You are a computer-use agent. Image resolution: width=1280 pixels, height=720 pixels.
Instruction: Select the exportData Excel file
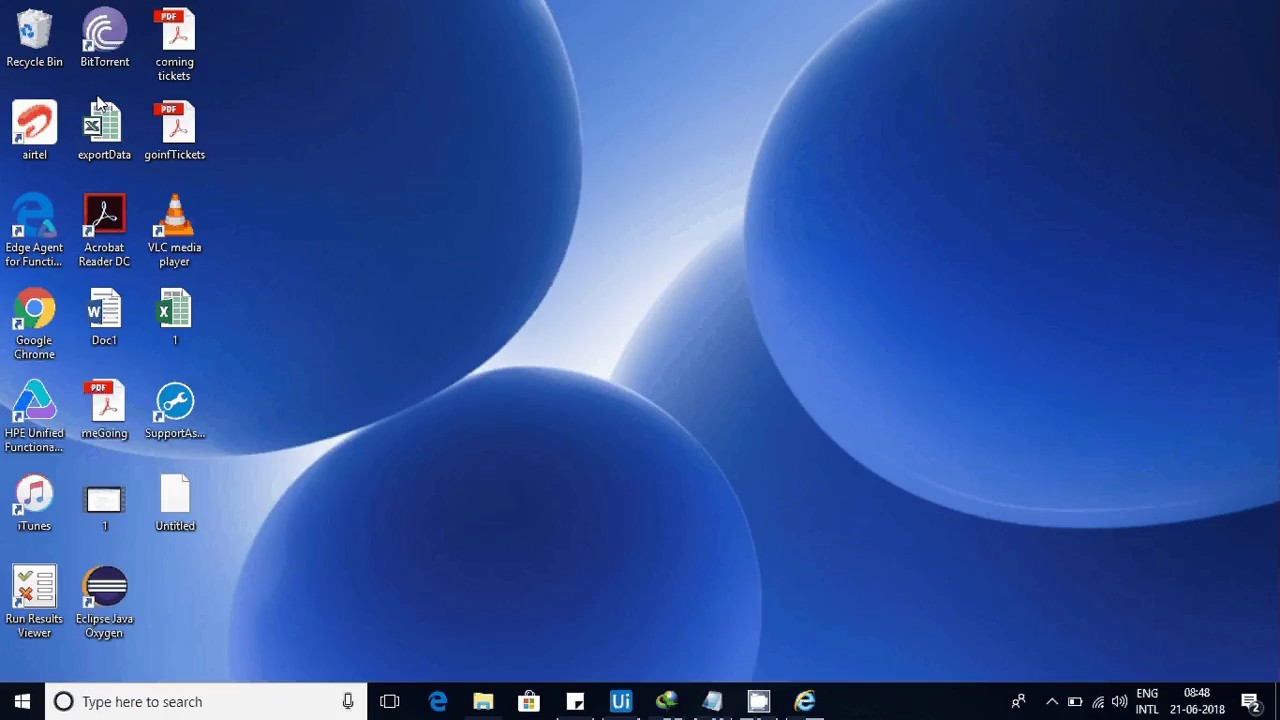pos(104,131)
